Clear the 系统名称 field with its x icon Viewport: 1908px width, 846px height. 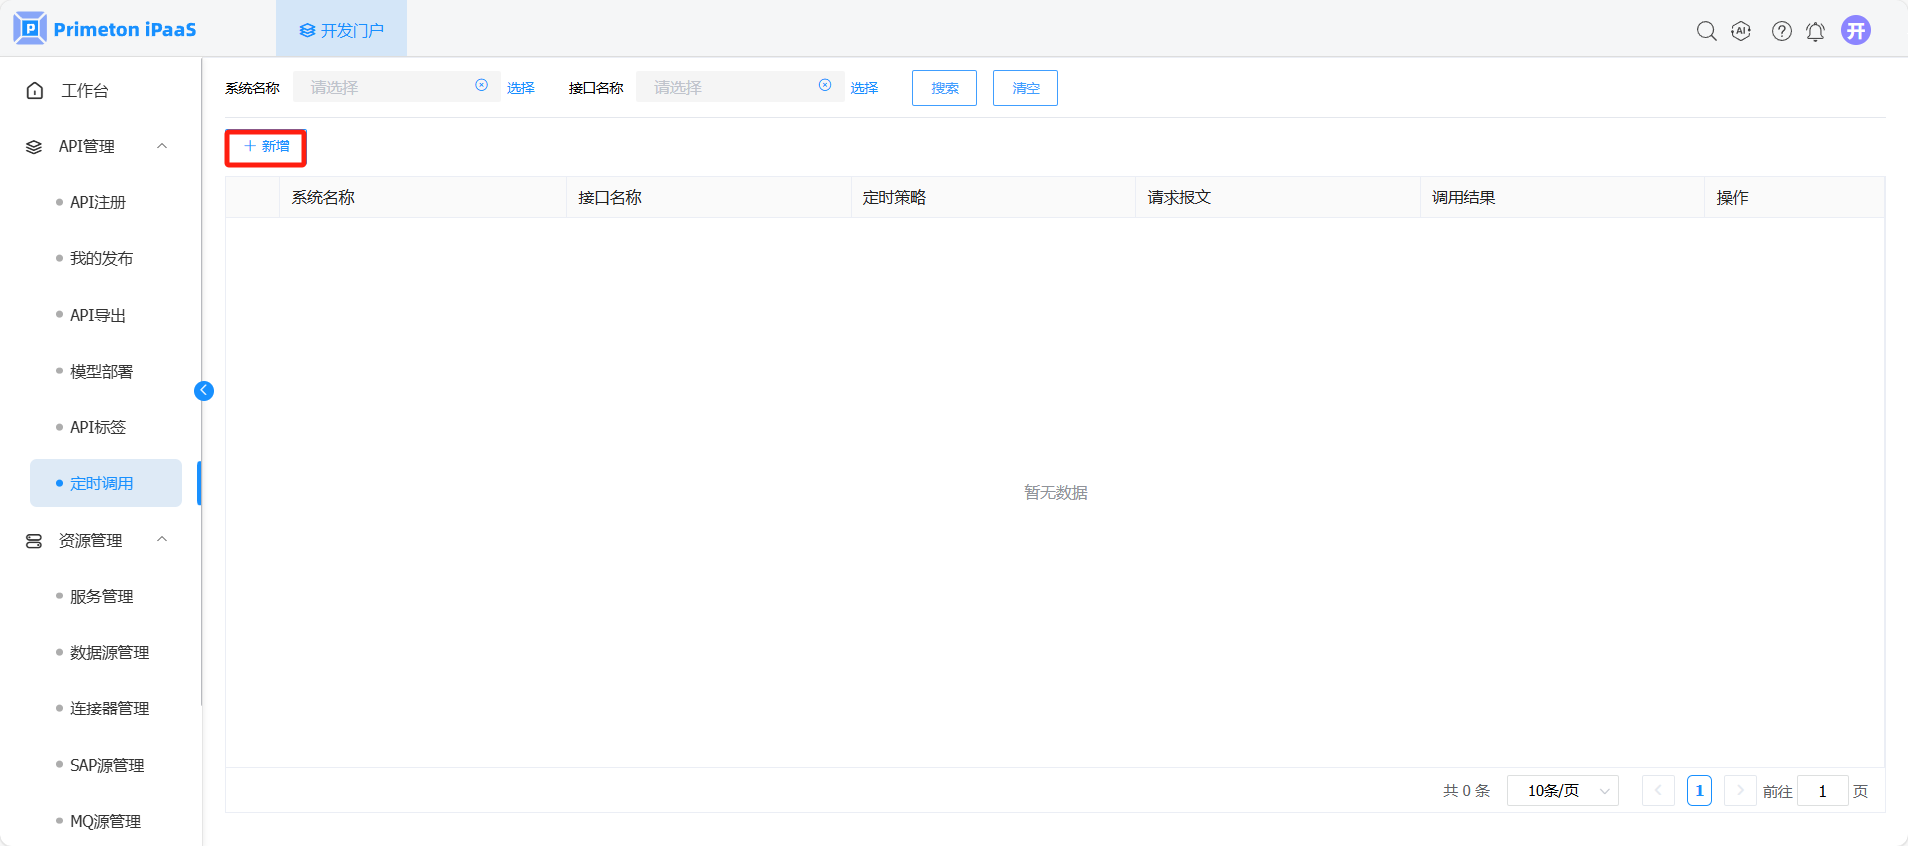coord(481,86)
